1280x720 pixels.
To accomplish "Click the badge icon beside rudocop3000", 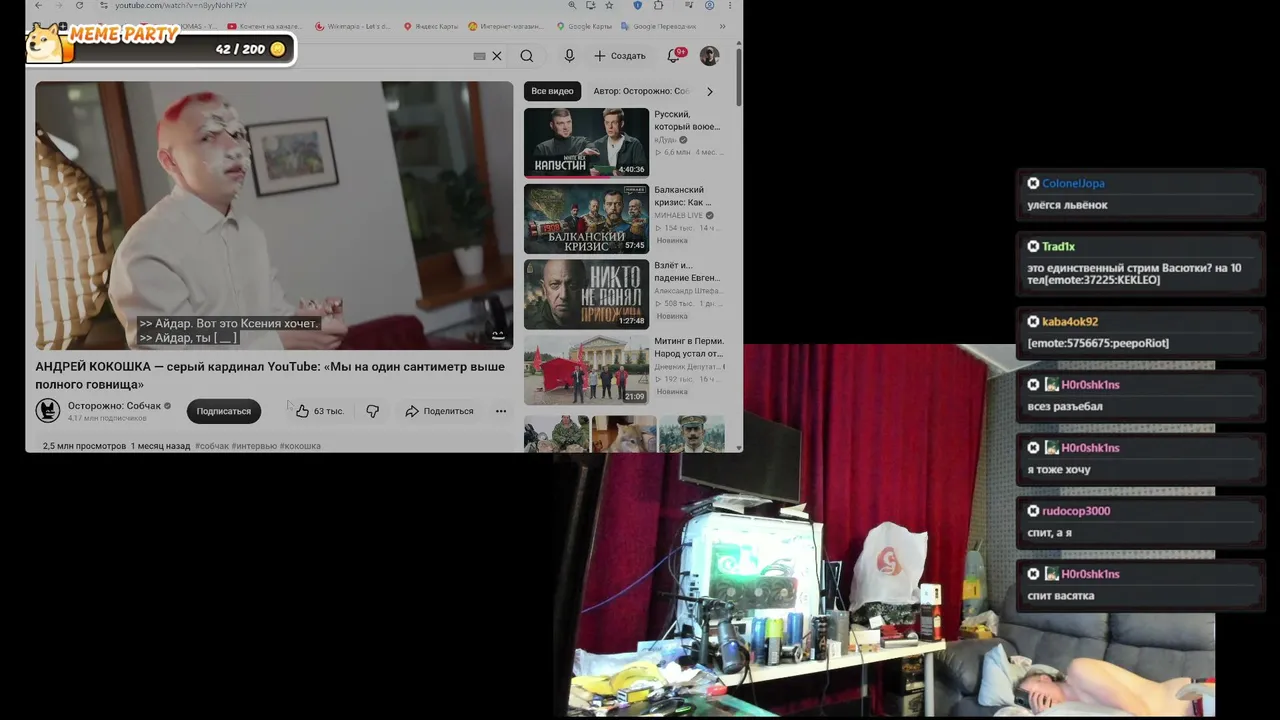I will click(x=1033, y=511).
